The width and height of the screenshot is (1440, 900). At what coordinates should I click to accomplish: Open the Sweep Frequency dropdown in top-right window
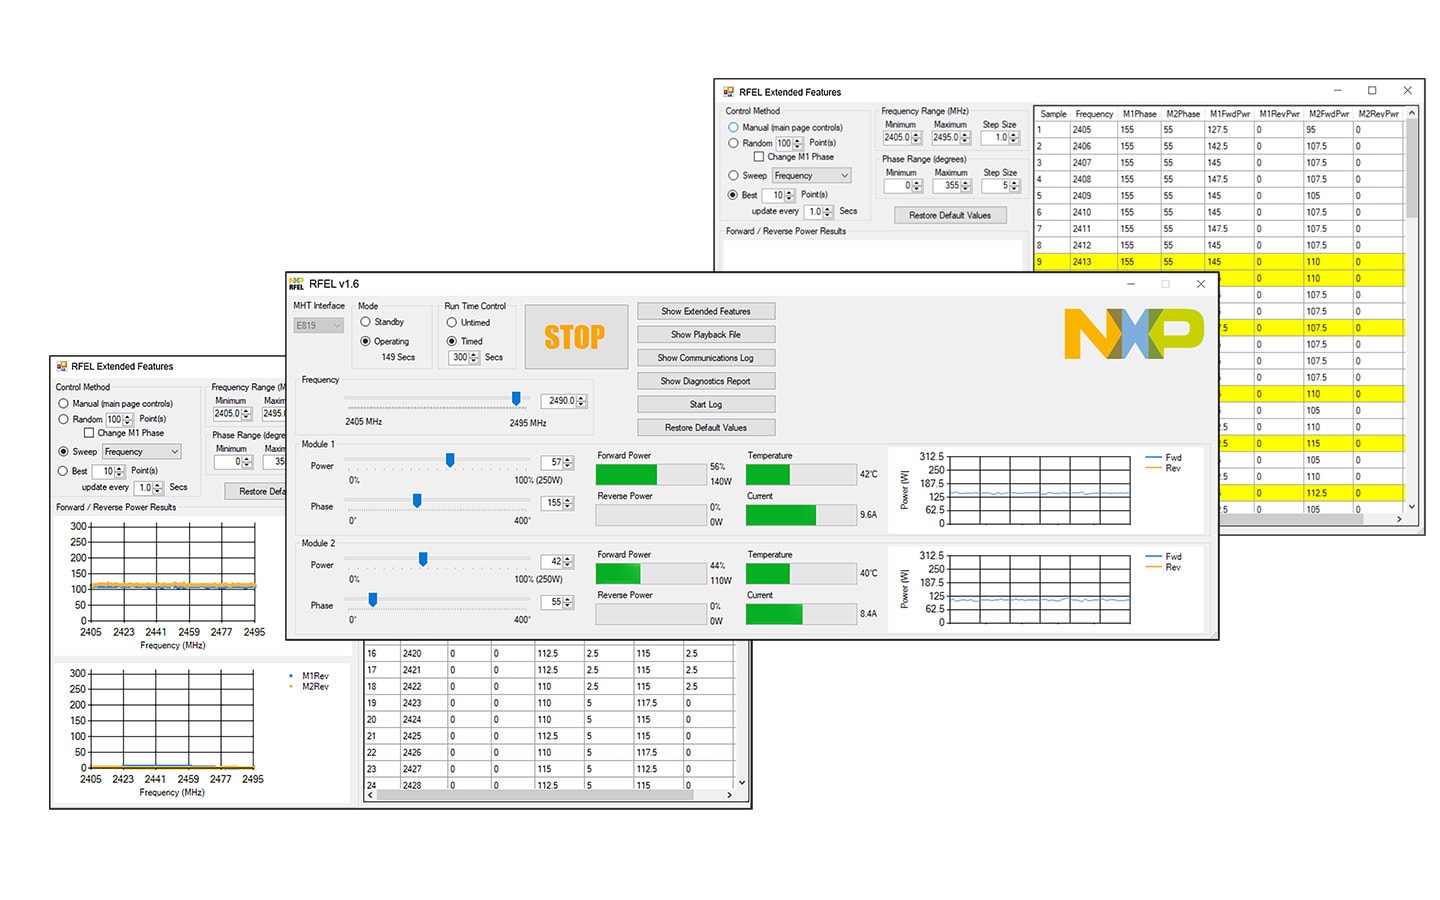(811, 176)
